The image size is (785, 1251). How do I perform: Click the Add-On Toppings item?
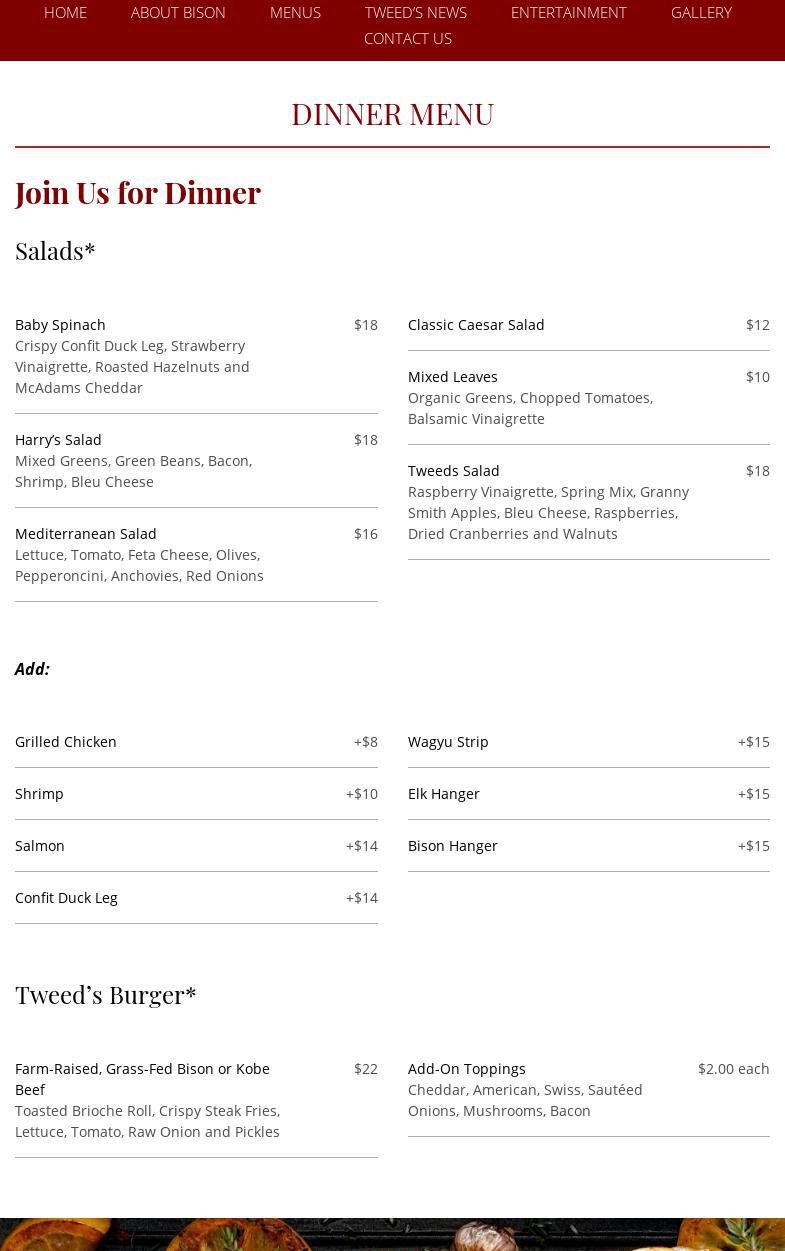click(x=466, y=1069)
